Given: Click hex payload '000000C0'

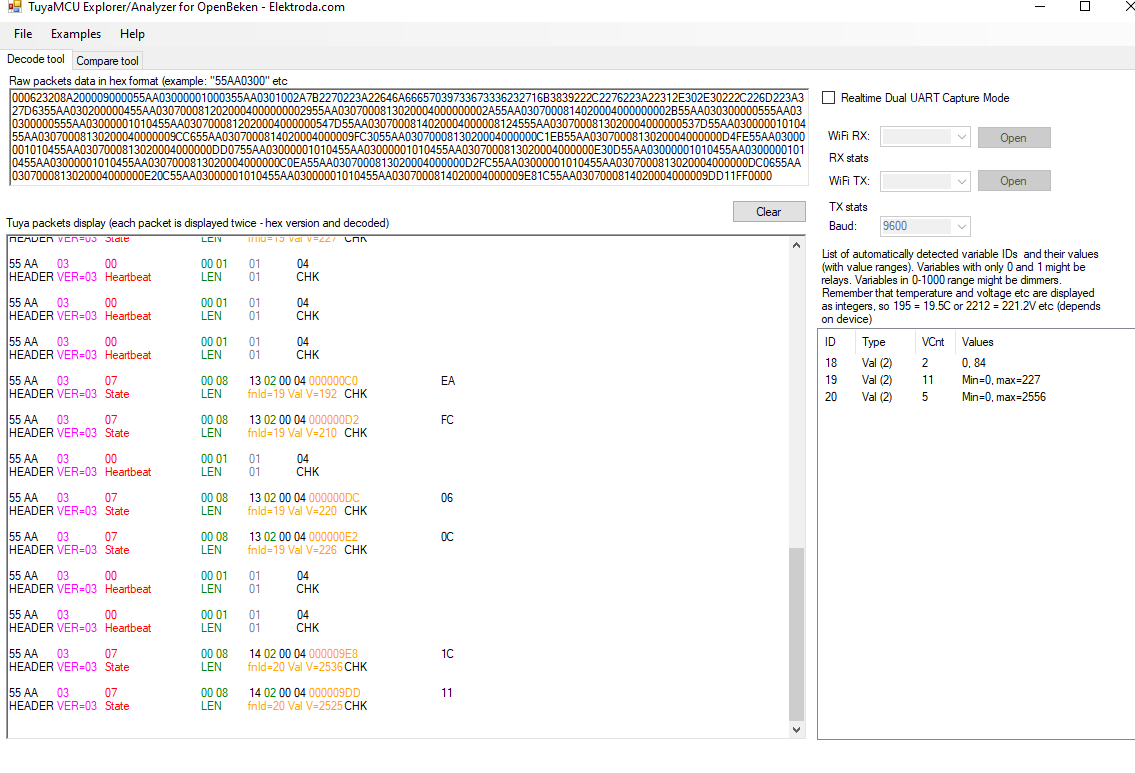Looking at the screenshot, I should (333, 381).
